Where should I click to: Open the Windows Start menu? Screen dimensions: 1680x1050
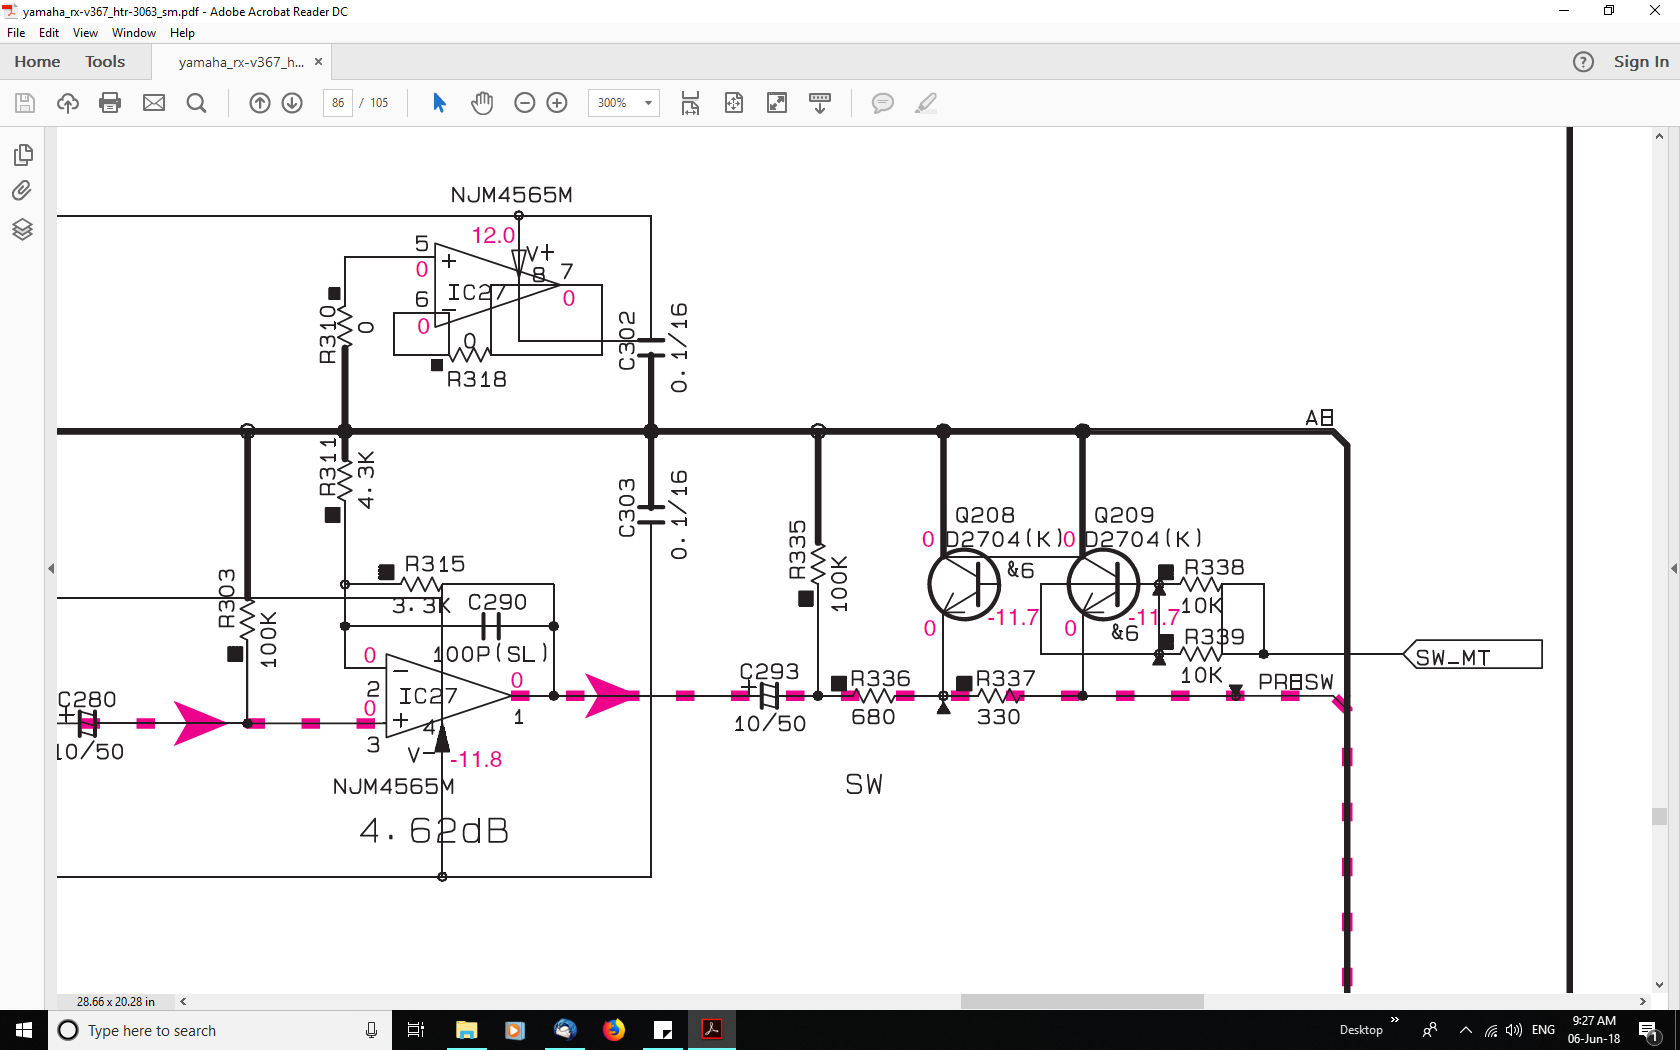click(x=24, y=1030)
